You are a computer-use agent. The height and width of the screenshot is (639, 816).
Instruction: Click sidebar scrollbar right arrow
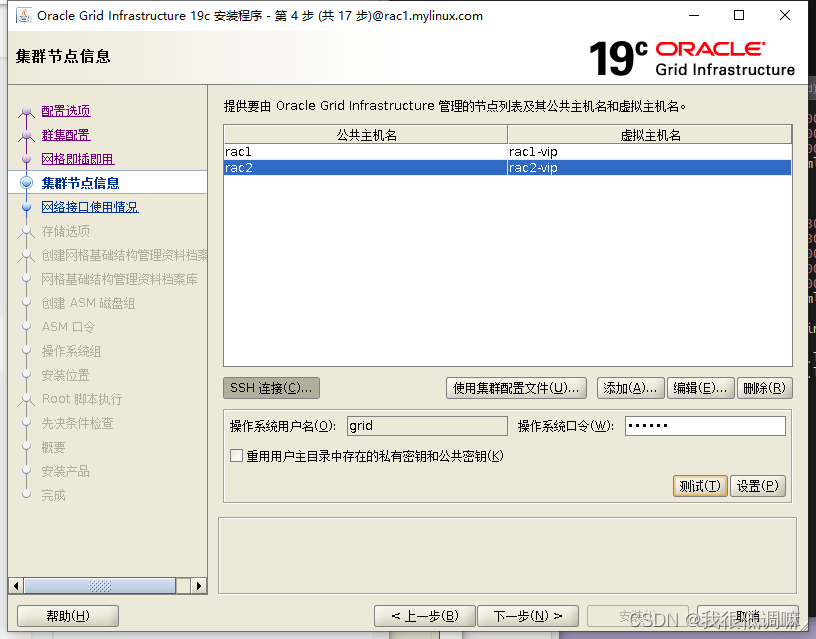[x=199, y=586]
